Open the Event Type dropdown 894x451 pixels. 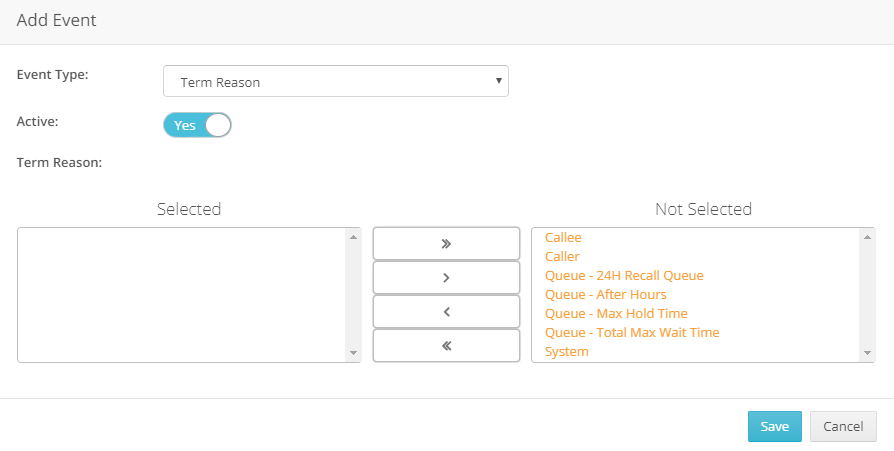point(335,82)
